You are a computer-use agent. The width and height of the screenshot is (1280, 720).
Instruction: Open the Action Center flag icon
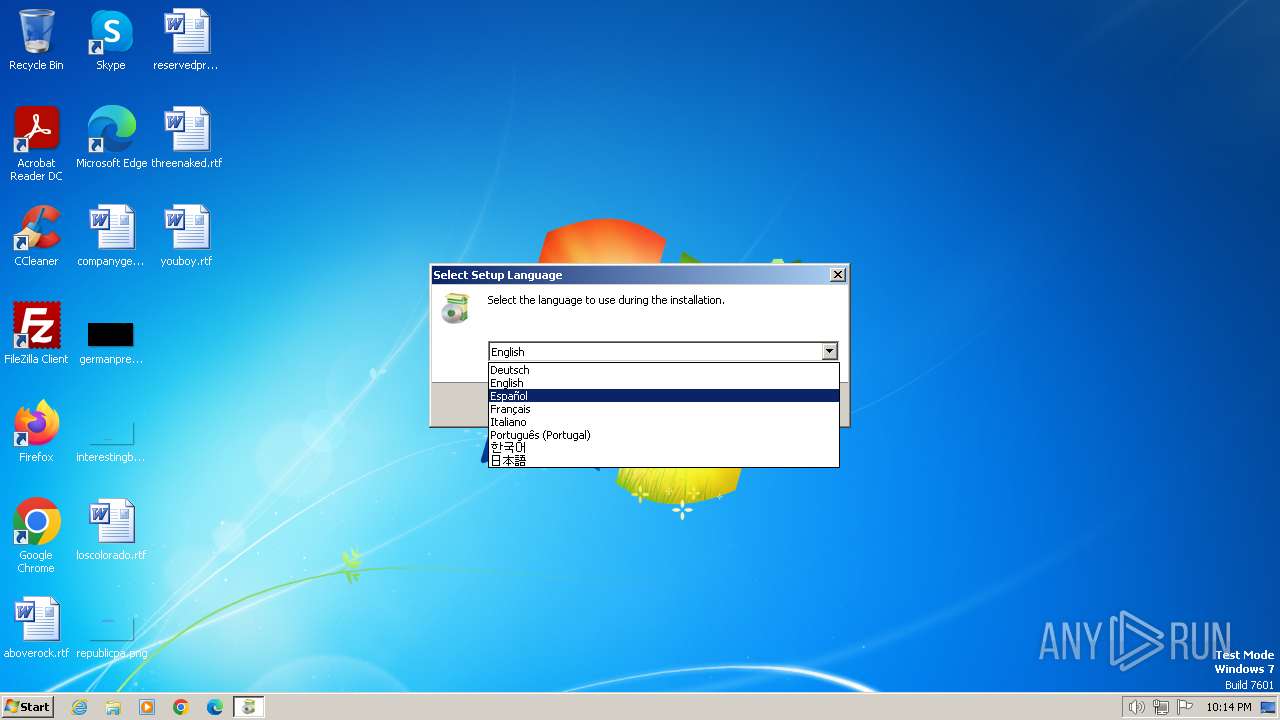tap(1185, 707)
